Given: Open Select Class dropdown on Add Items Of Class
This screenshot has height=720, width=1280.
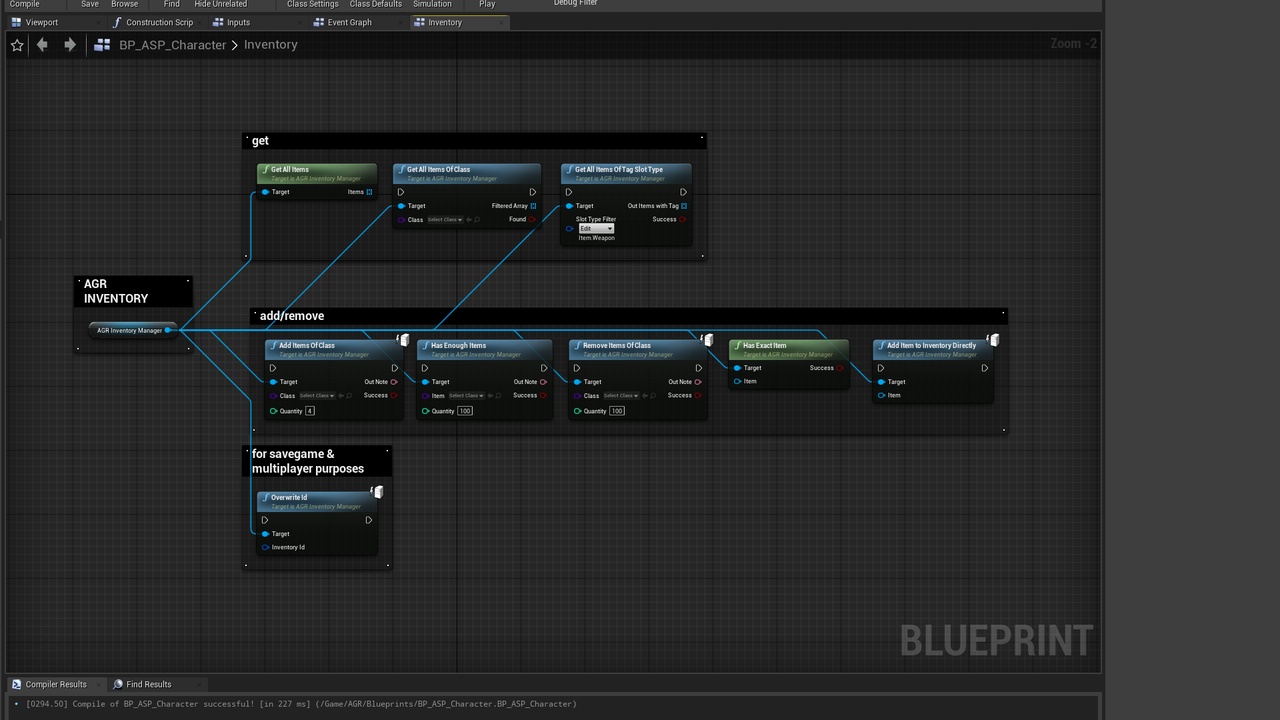Looking at the screenshot, I should (317, 396).
